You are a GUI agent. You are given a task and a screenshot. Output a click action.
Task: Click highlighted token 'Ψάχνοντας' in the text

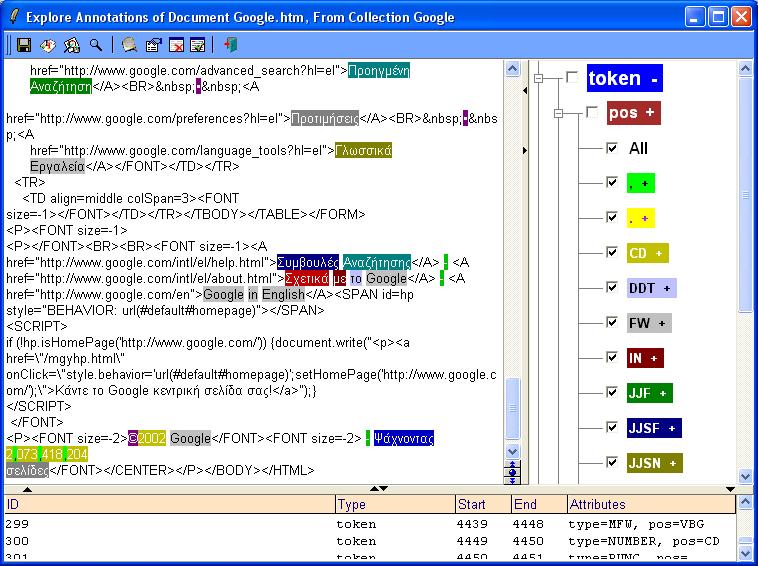click(x=404, y=438)
